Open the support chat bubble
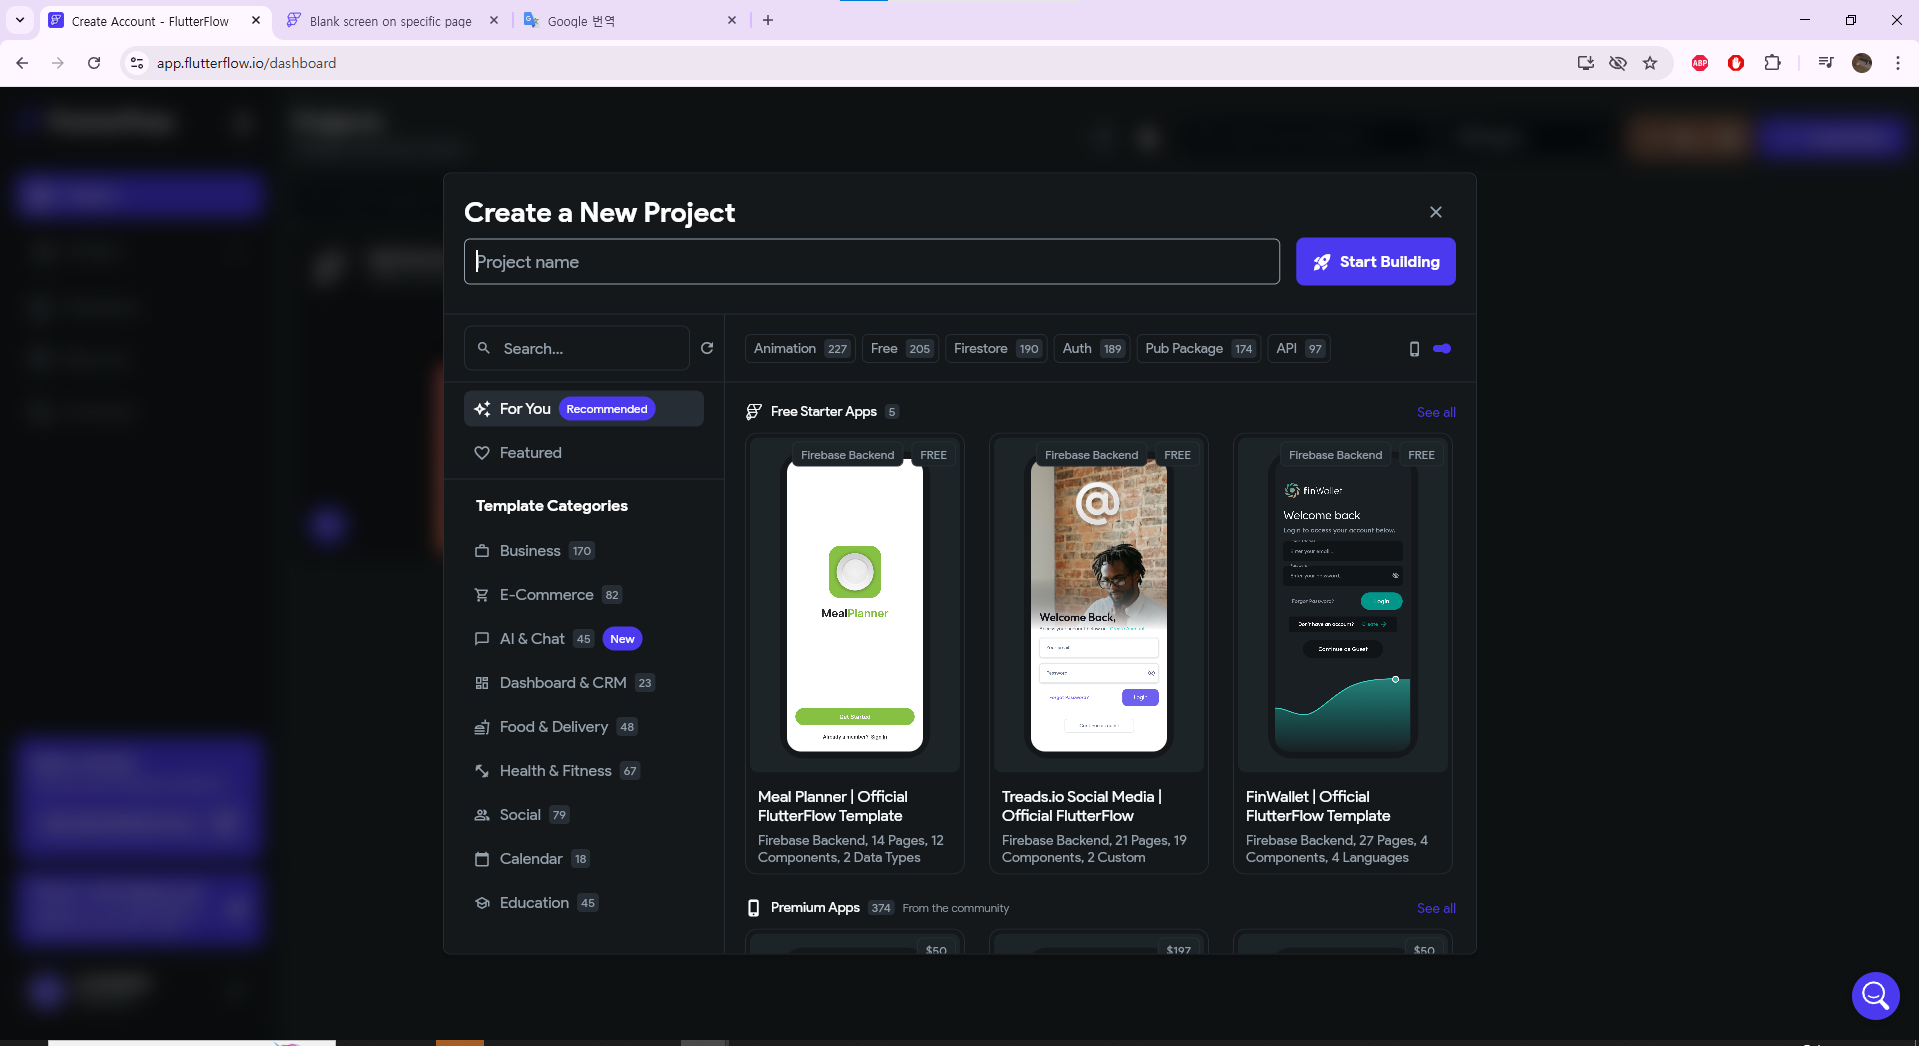 (1875, 995)
